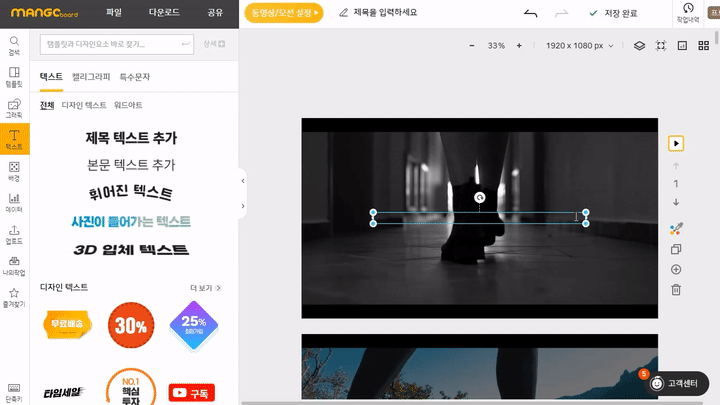This screenshot has height=405, width=720.
Task: Open the 동영상/모션 설정 dropdown button
Action: click(283, 13)
